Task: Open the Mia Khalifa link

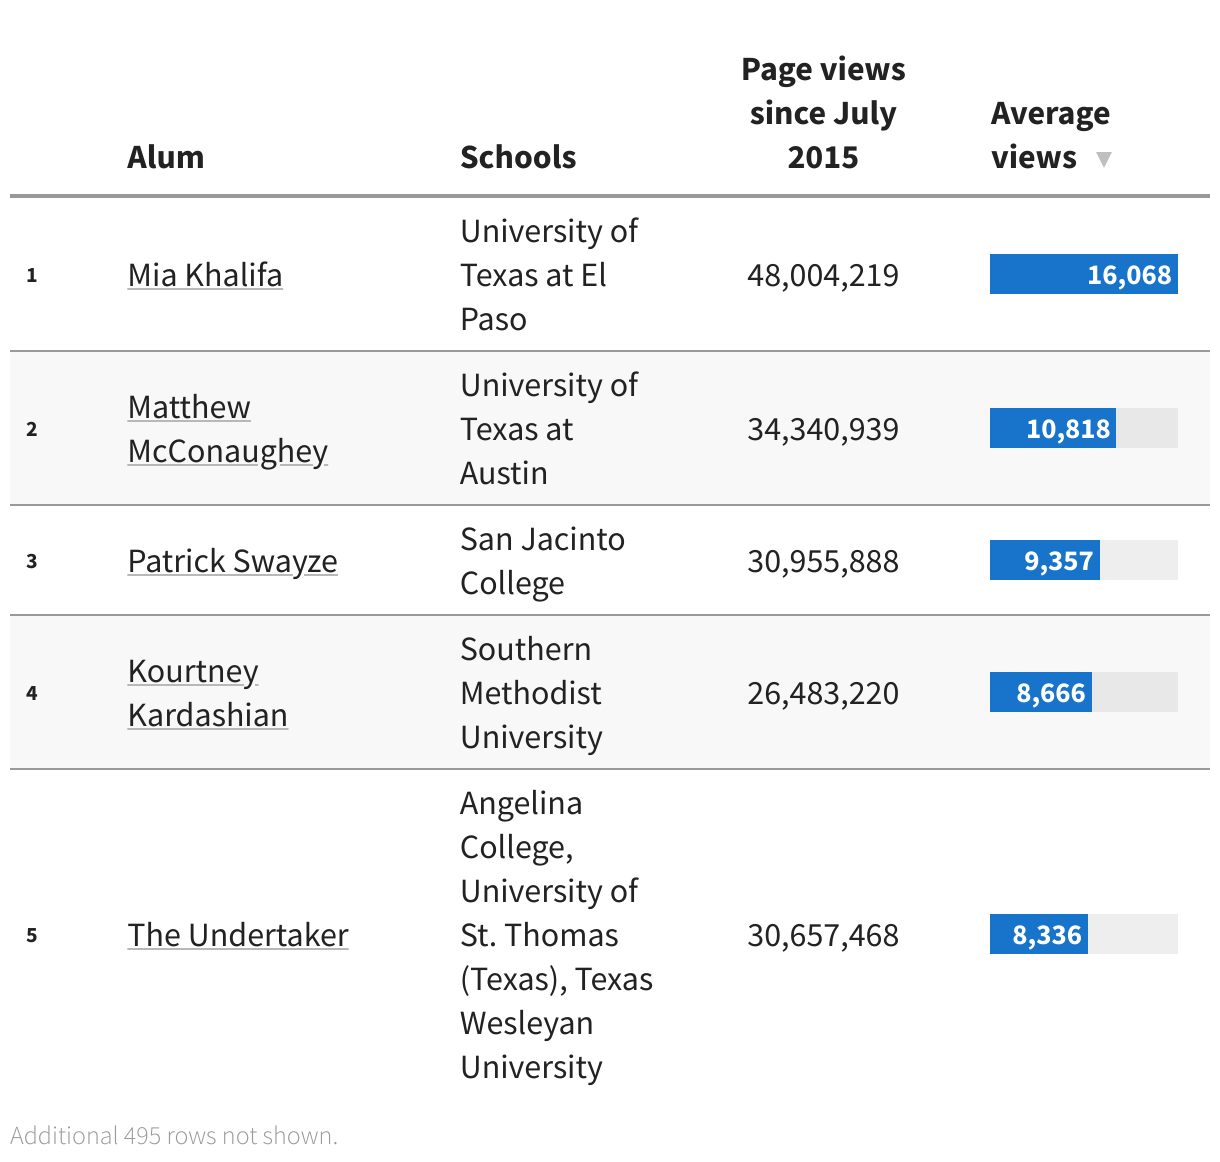Action: (x=205, y=275)
